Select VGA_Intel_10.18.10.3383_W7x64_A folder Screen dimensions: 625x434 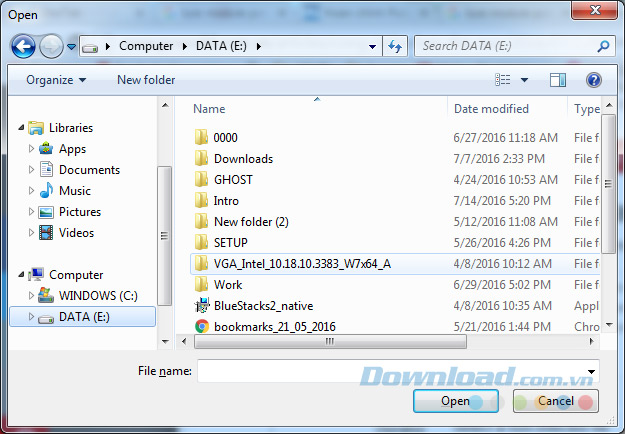395,264
